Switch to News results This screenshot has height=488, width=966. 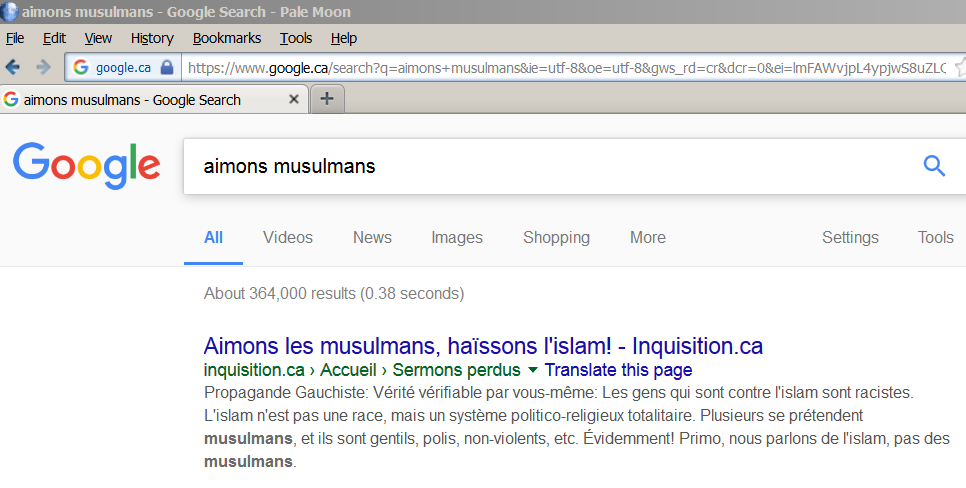[372, 237]
